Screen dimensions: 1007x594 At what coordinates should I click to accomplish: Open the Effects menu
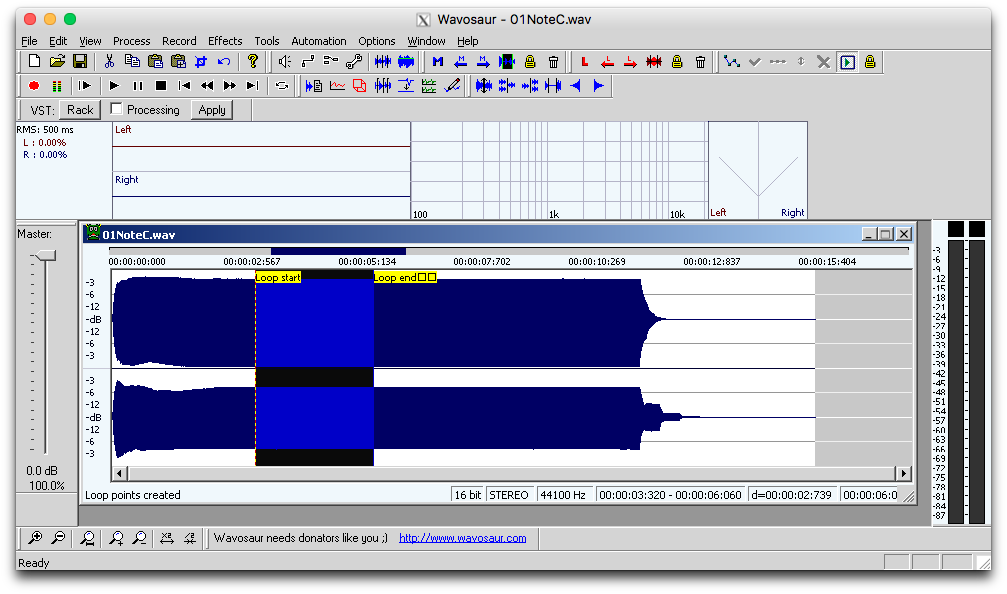click(225, 41)
